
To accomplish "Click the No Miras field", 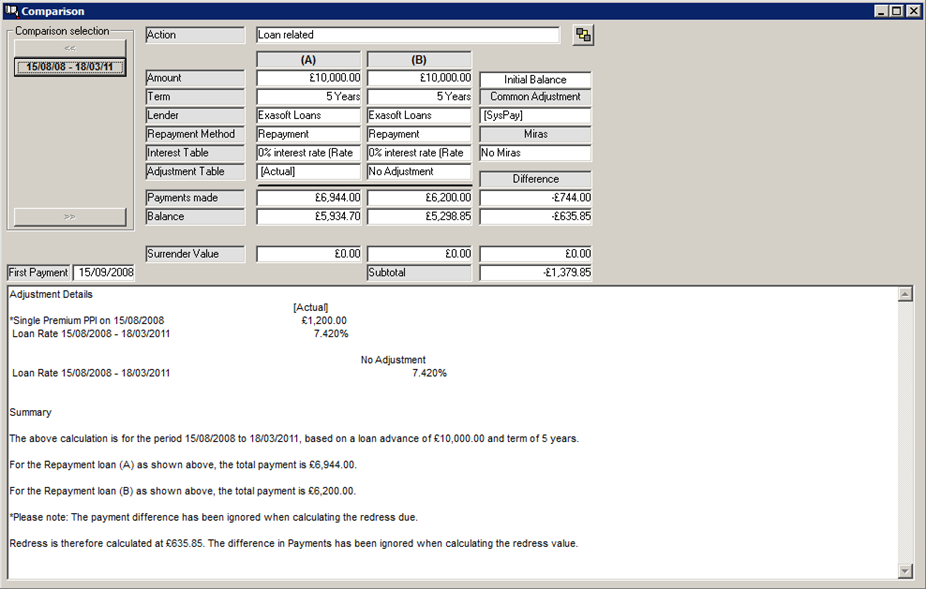I will pyautogui.click(x=535, y=153).
